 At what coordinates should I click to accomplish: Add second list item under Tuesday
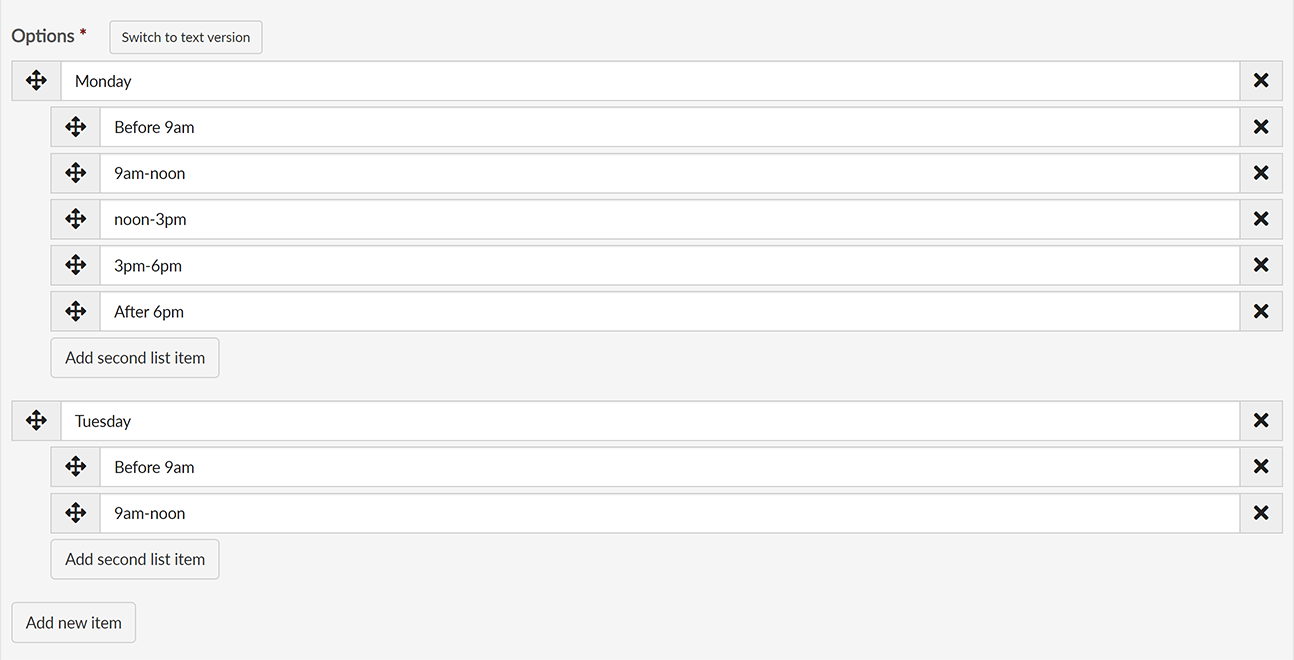(134, 559)
